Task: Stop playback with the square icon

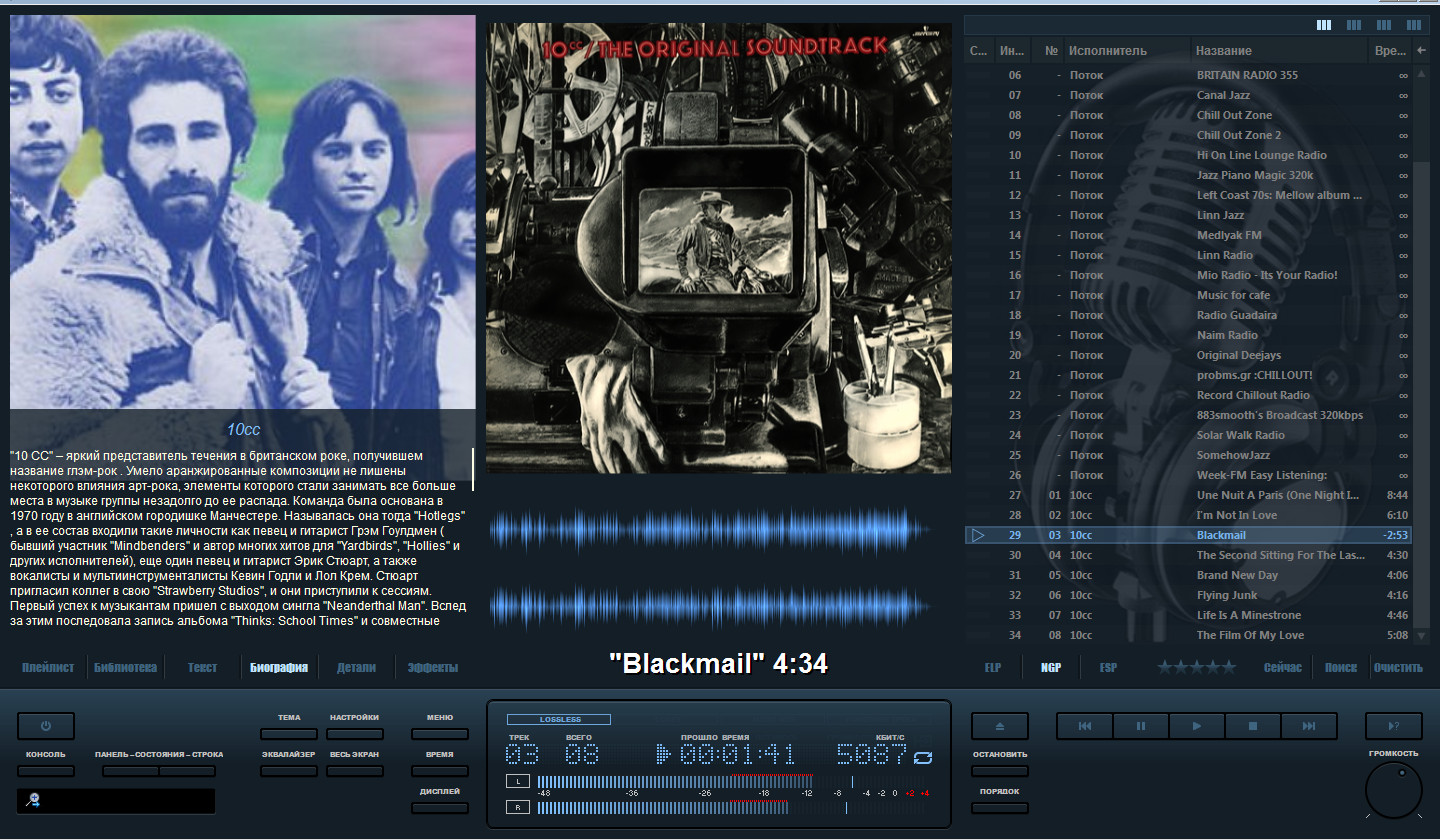Action: (x=1253, y=726)
